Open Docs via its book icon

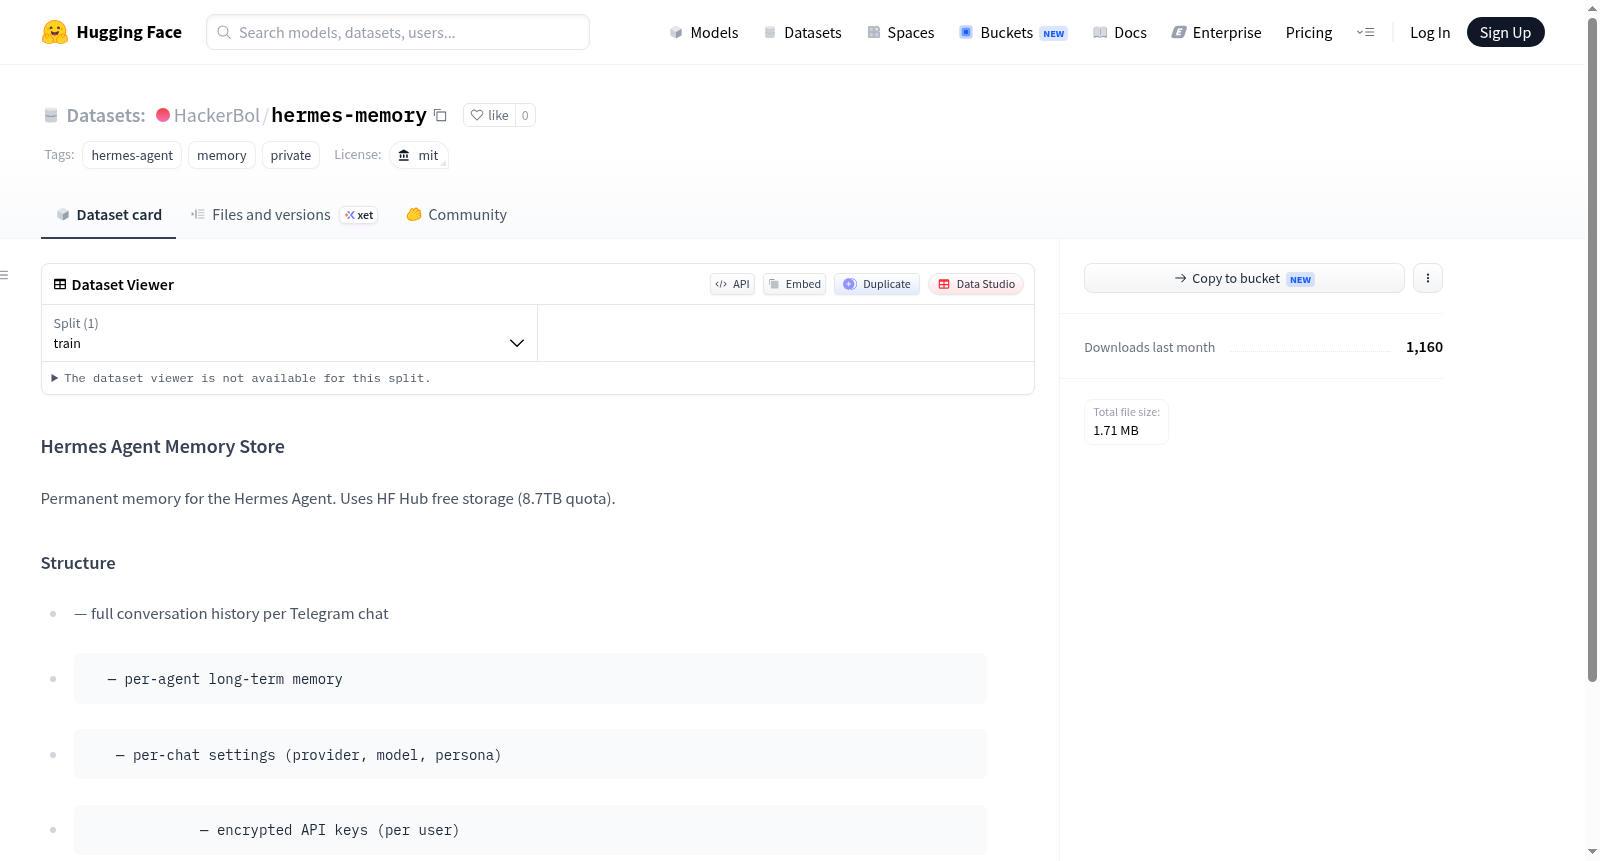1100,32
